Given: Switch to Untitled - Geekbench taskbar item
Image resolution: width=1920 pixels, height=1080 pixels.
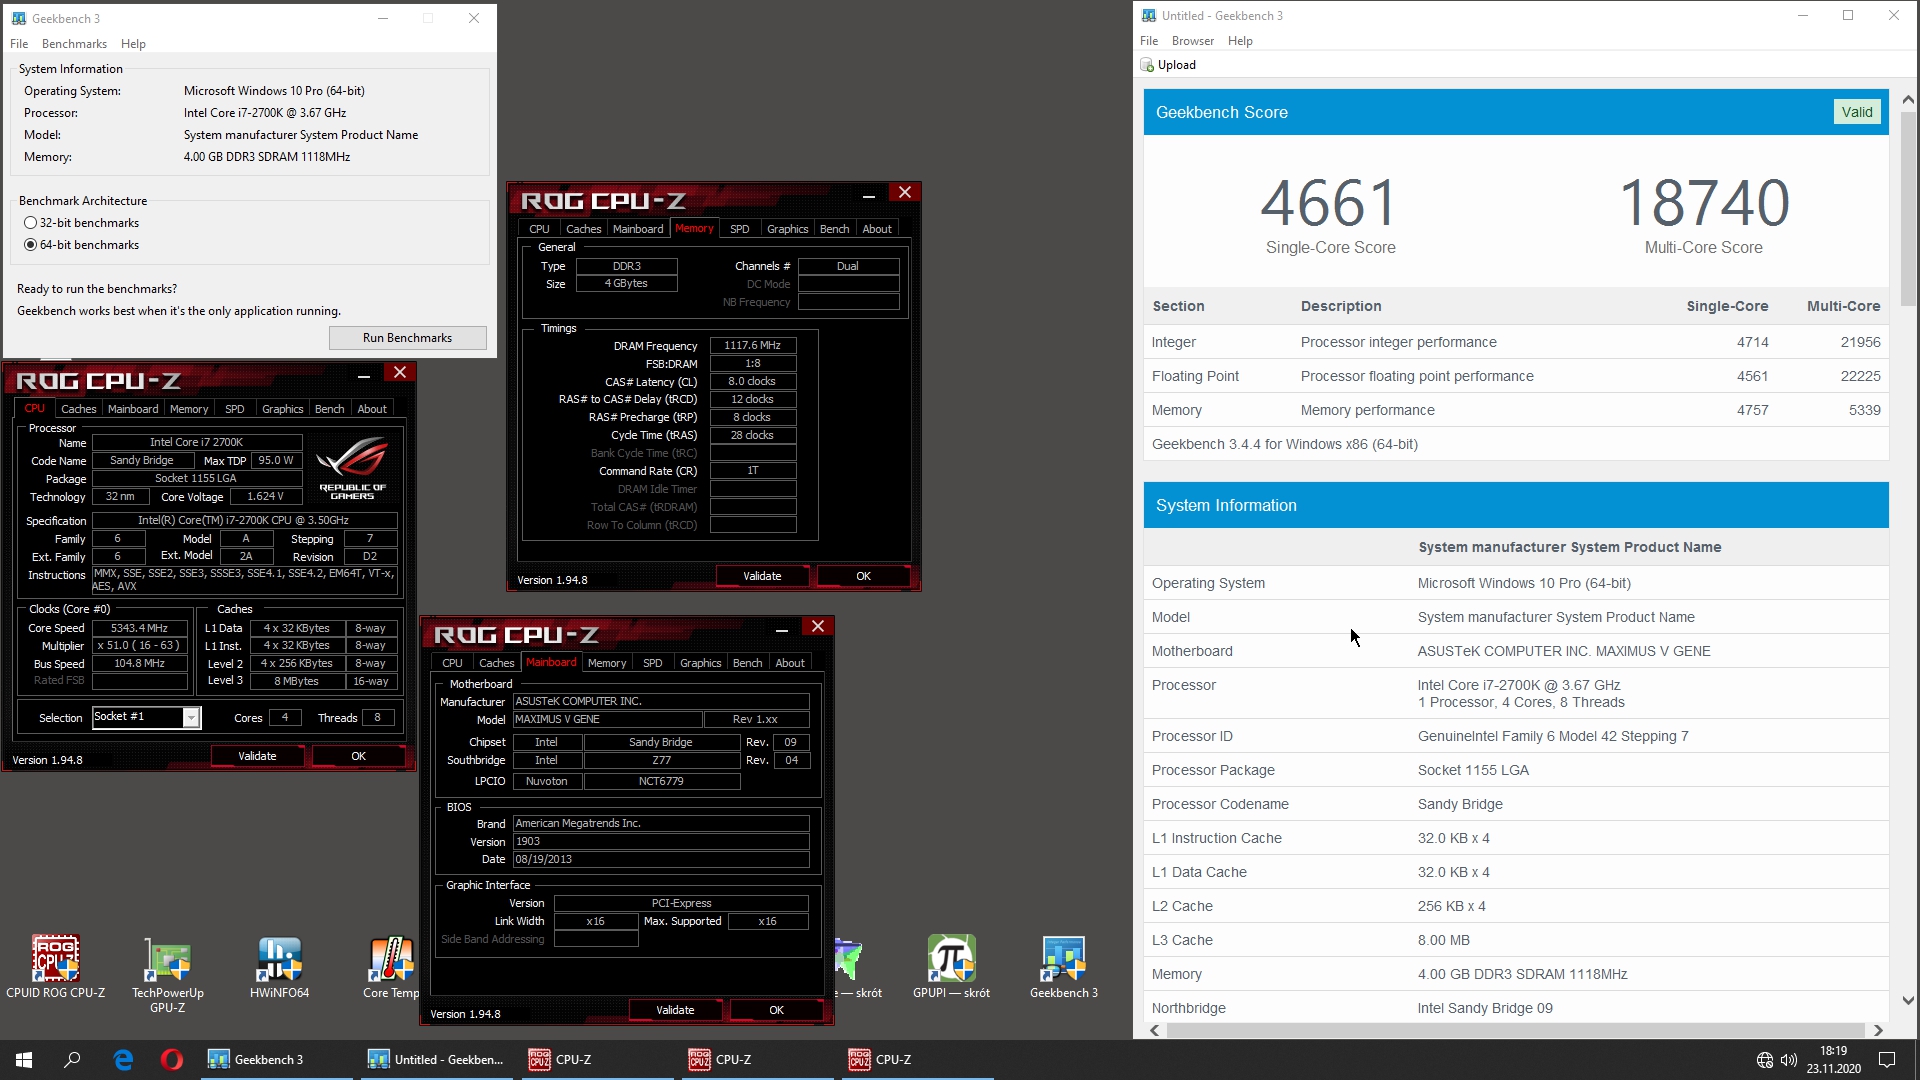Looking at the screenshot, I should click(437, 1060).
